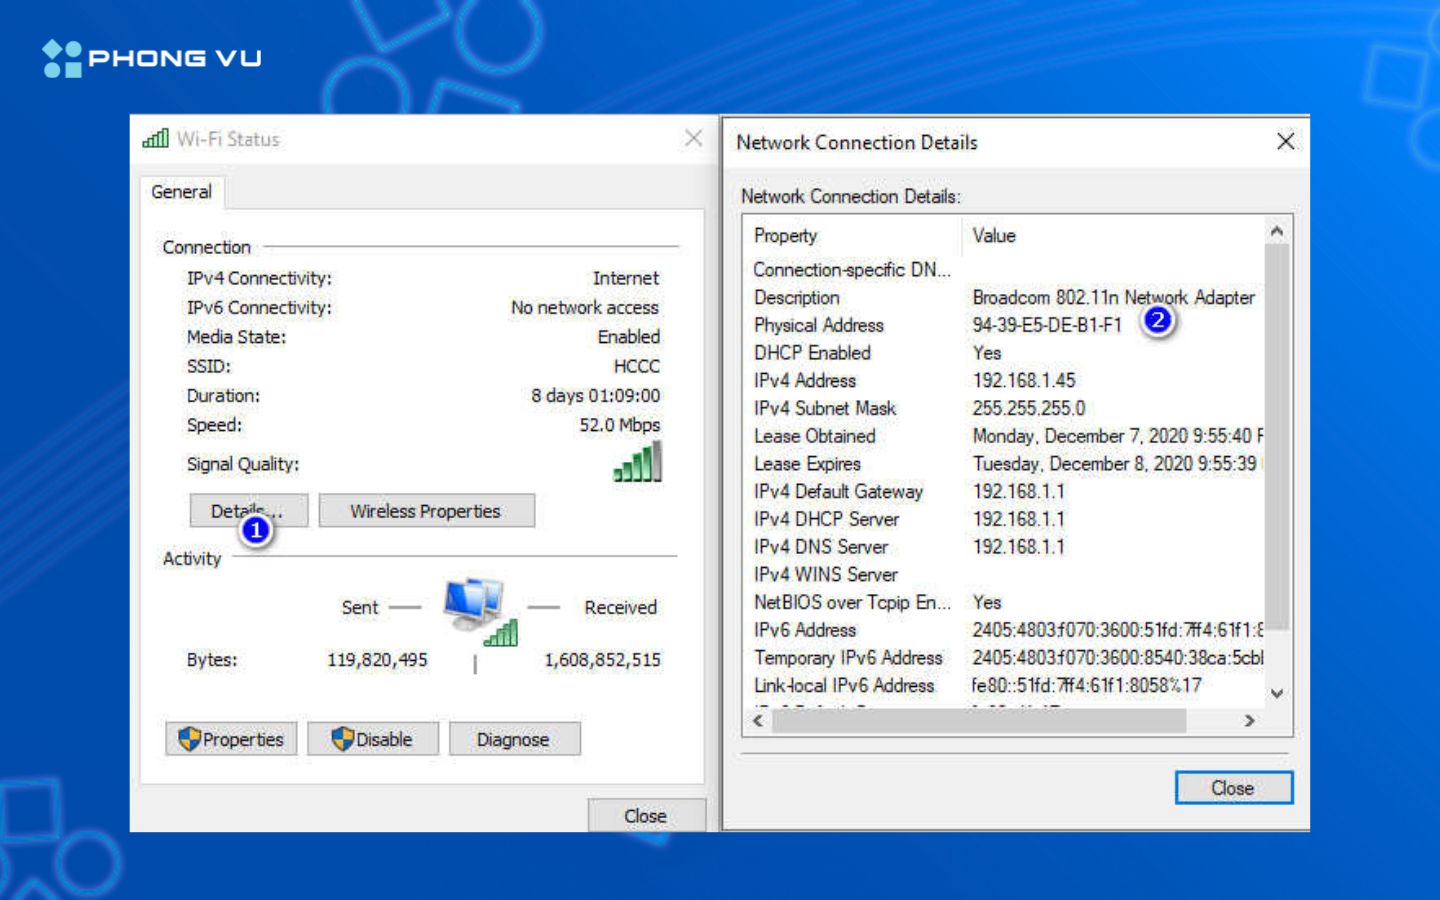Open network details via the Details button

[246, 510]
